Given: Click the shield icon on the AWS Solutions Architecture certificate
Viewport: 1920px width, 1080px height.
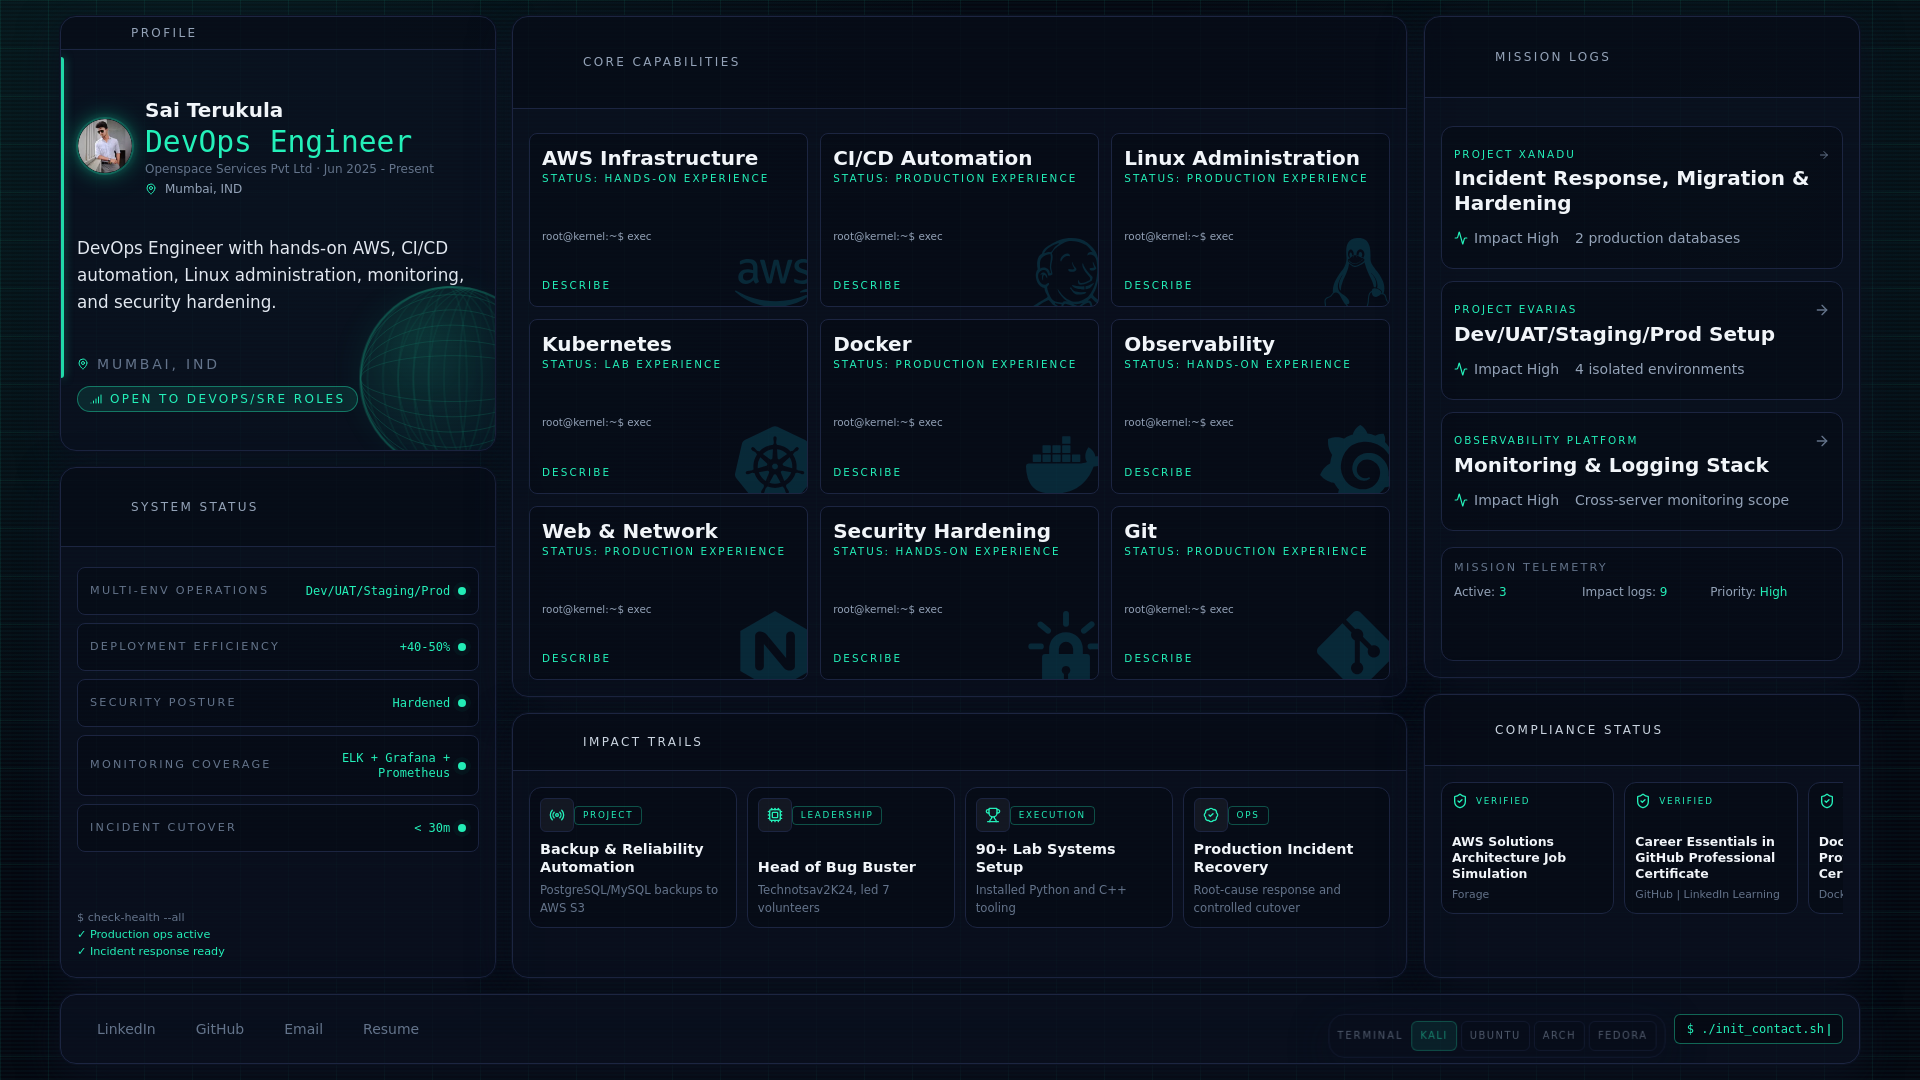Looking at the screenshot, I should pyautogui.click(x=1460, y=801).
